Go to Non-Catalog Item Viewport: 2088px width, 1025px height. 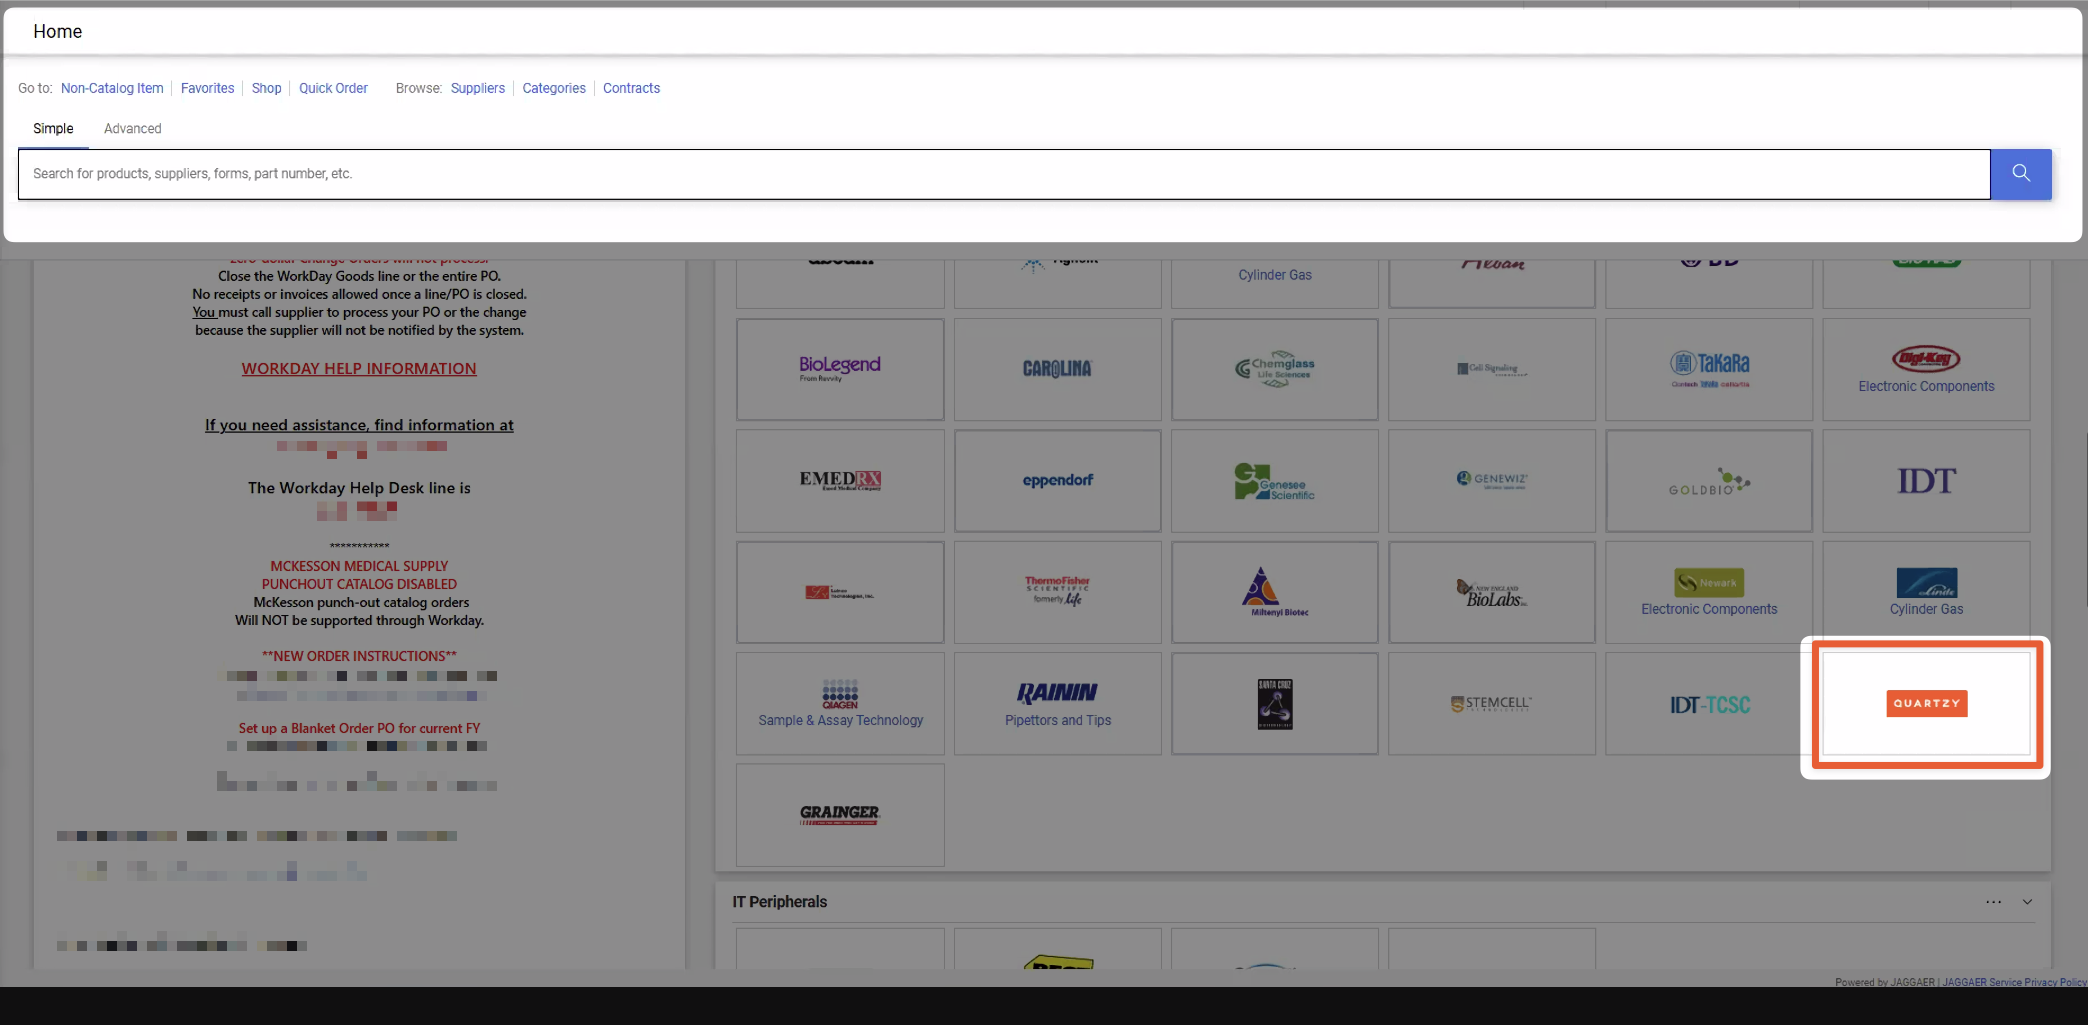pos(112,88)
